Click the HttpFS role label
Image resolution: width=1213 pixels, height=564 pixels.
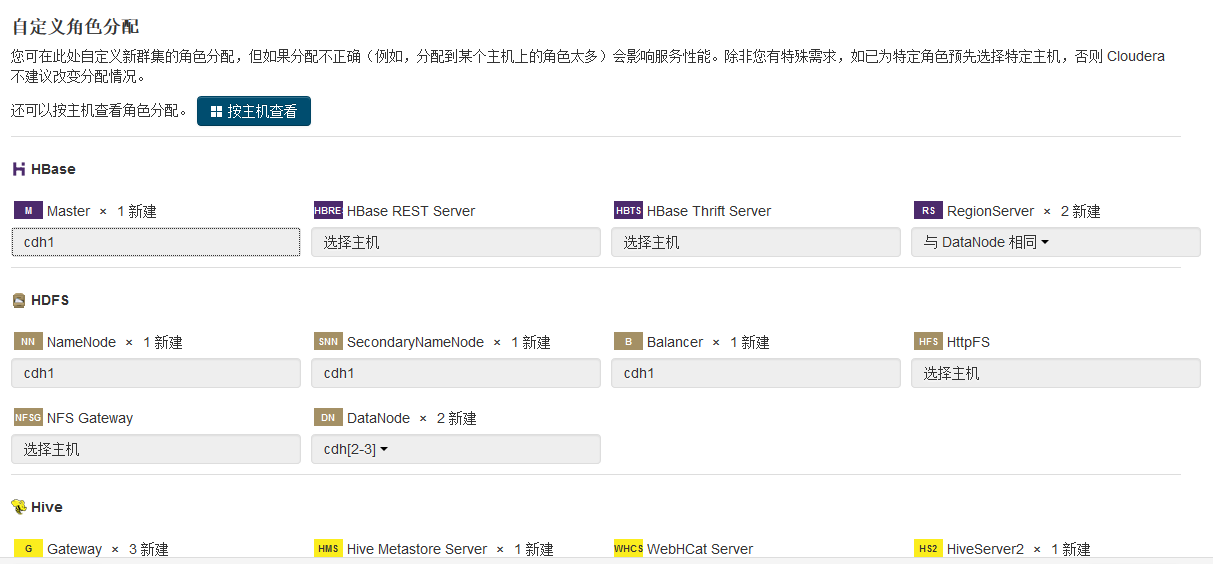(x=968, y=342)
